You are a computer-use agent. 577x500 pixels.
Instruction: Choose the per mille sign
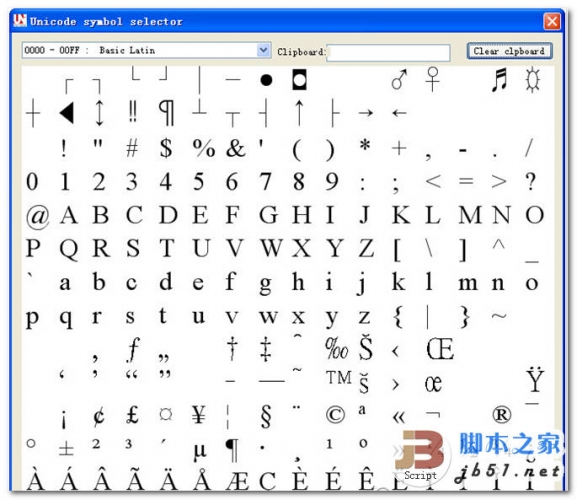[x=336, y=349]
